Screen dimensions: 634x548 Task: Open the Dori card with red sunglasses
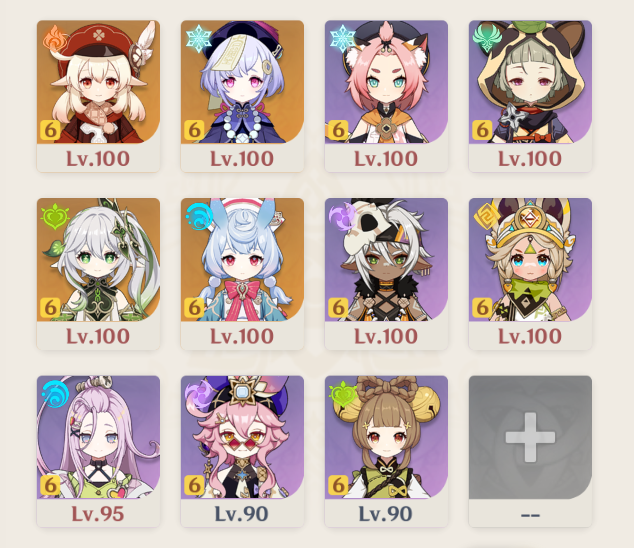pyautogui.click(x=242, y=451)
